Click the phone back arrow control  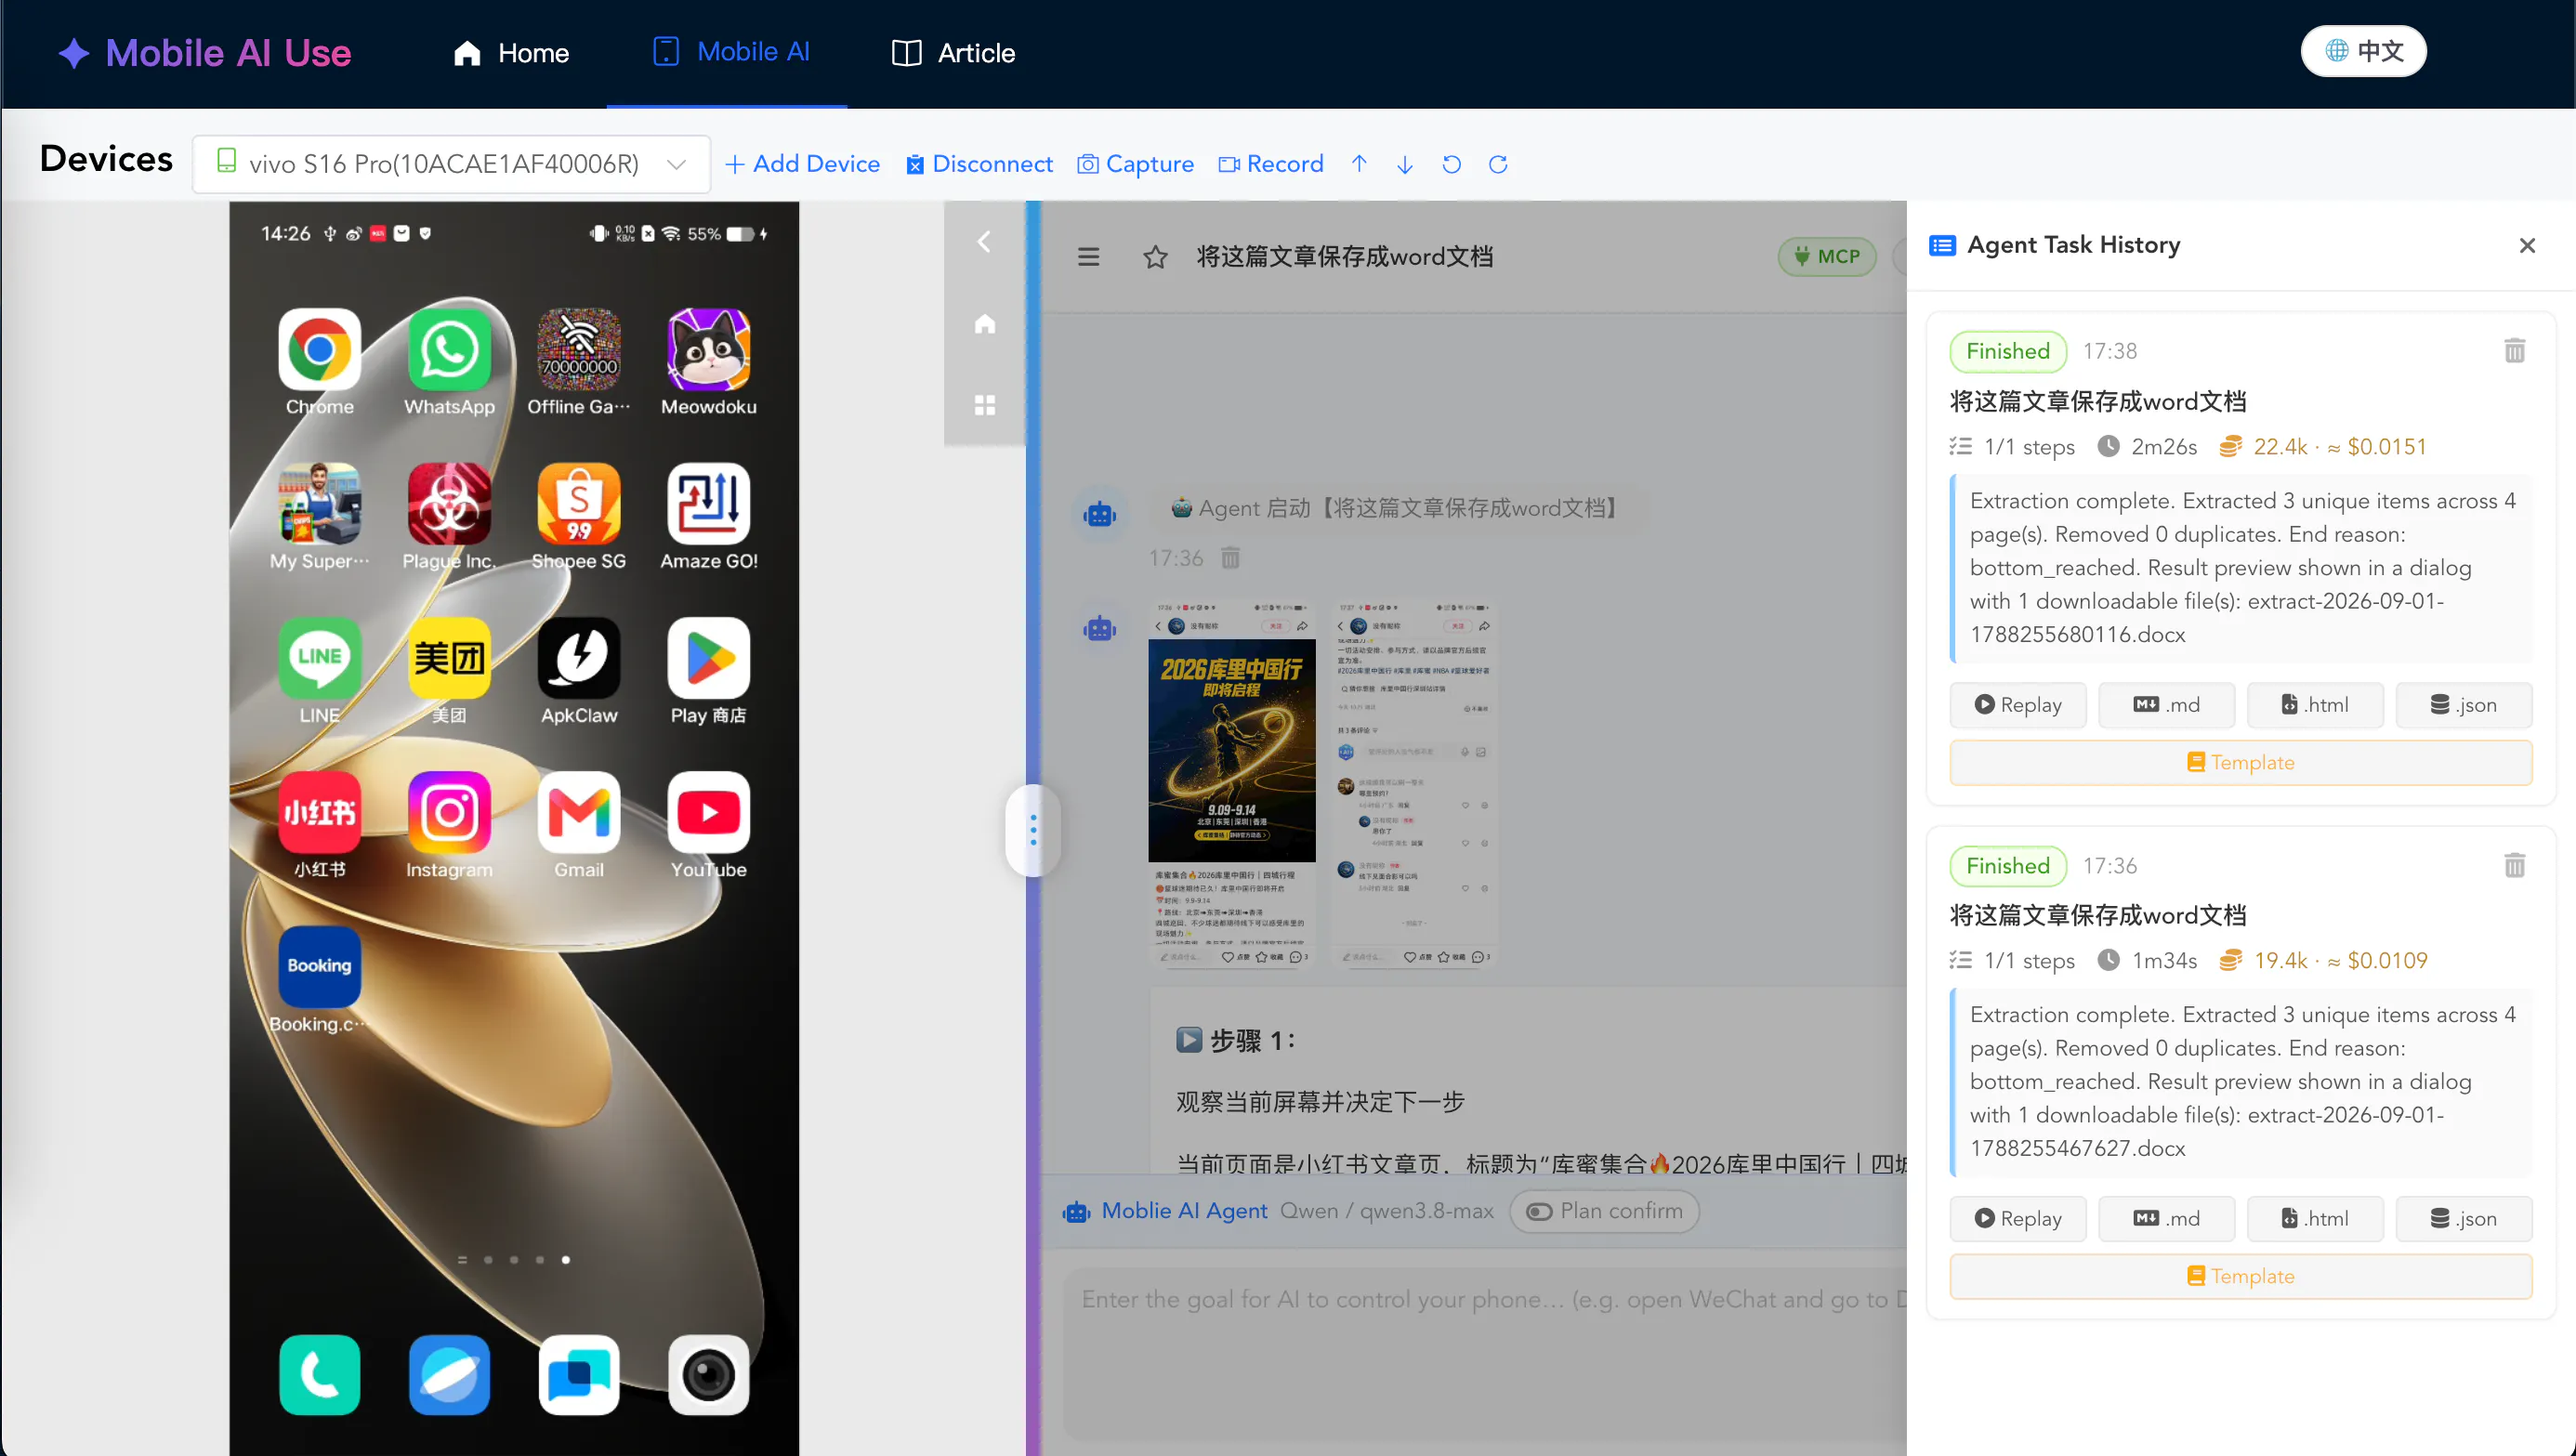point(984,242)
